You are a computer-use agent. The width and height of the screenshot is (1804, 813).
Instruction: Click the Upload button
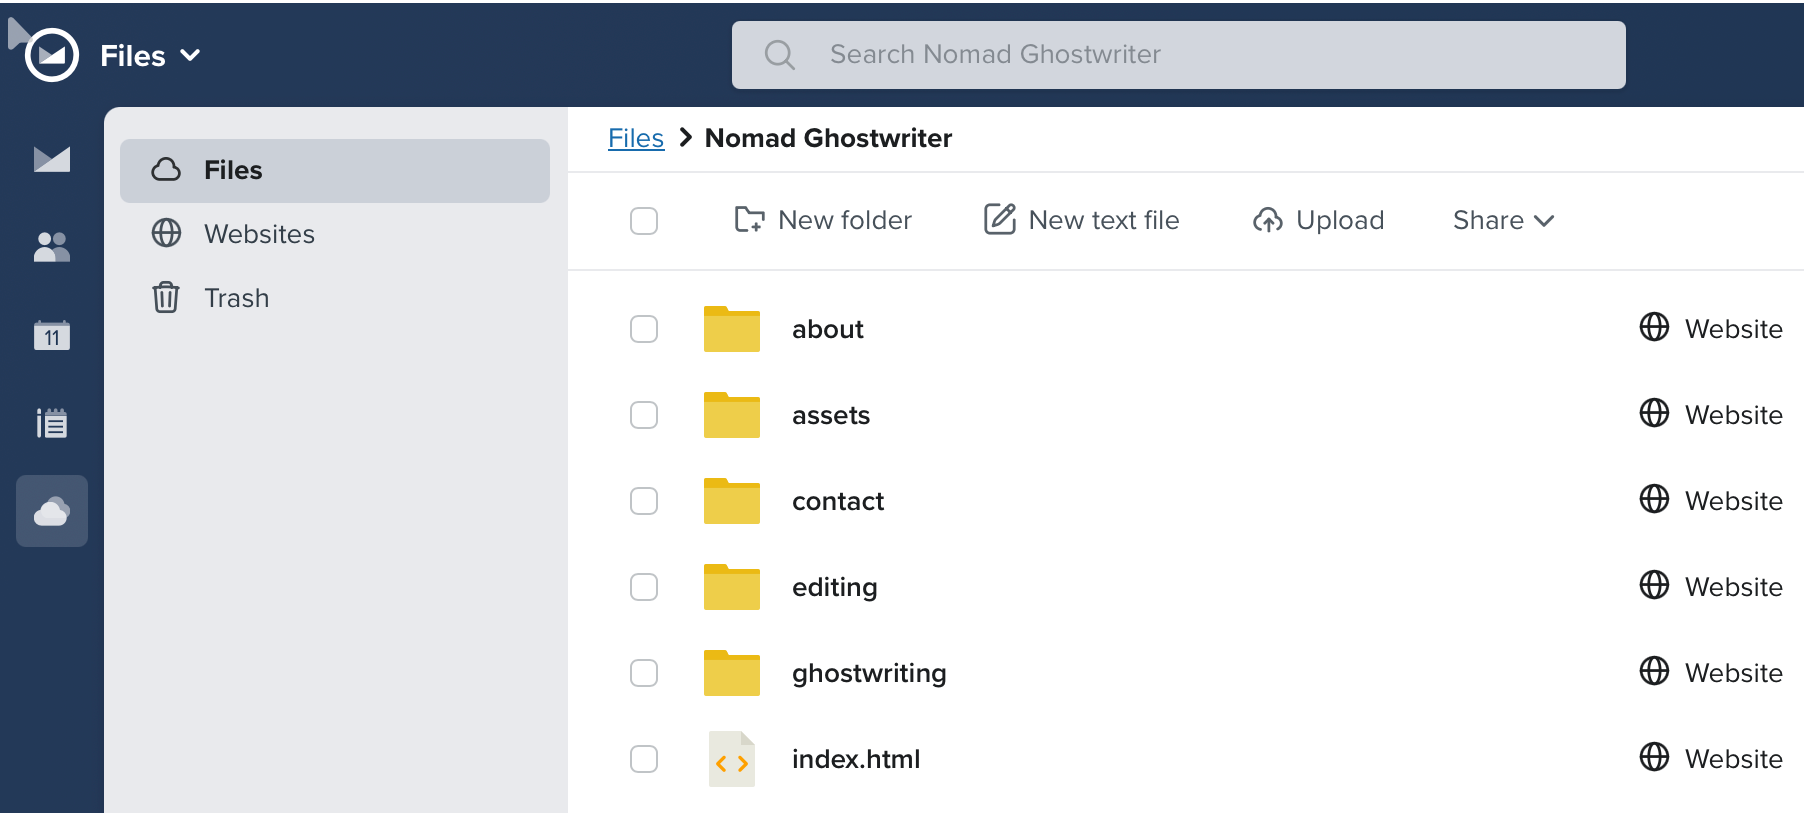click(1318, 221)
